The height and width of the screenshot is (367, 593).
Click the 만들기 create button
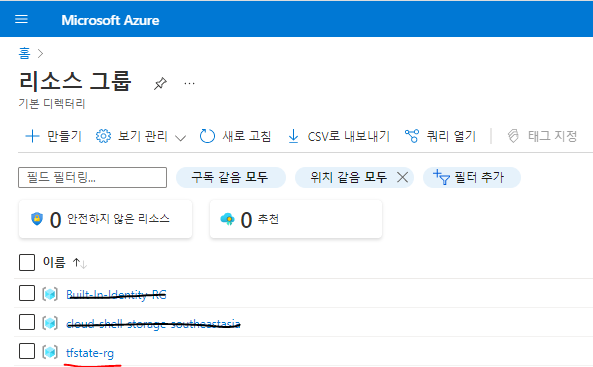(x=53, y=136)
